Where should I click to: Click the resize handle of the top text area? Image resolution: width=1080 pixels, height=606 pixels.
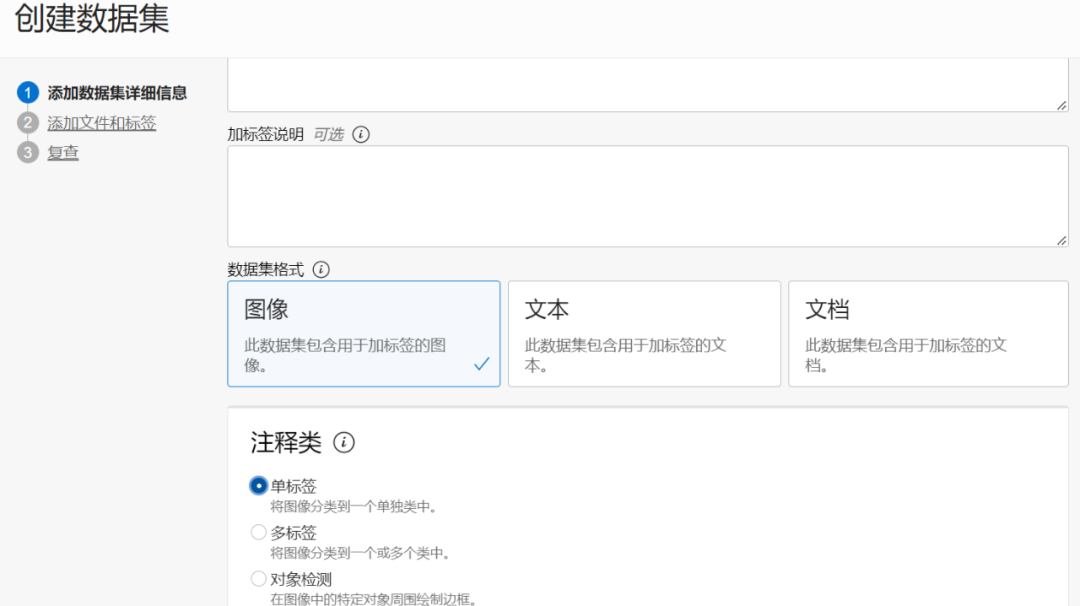point(1061,105)
